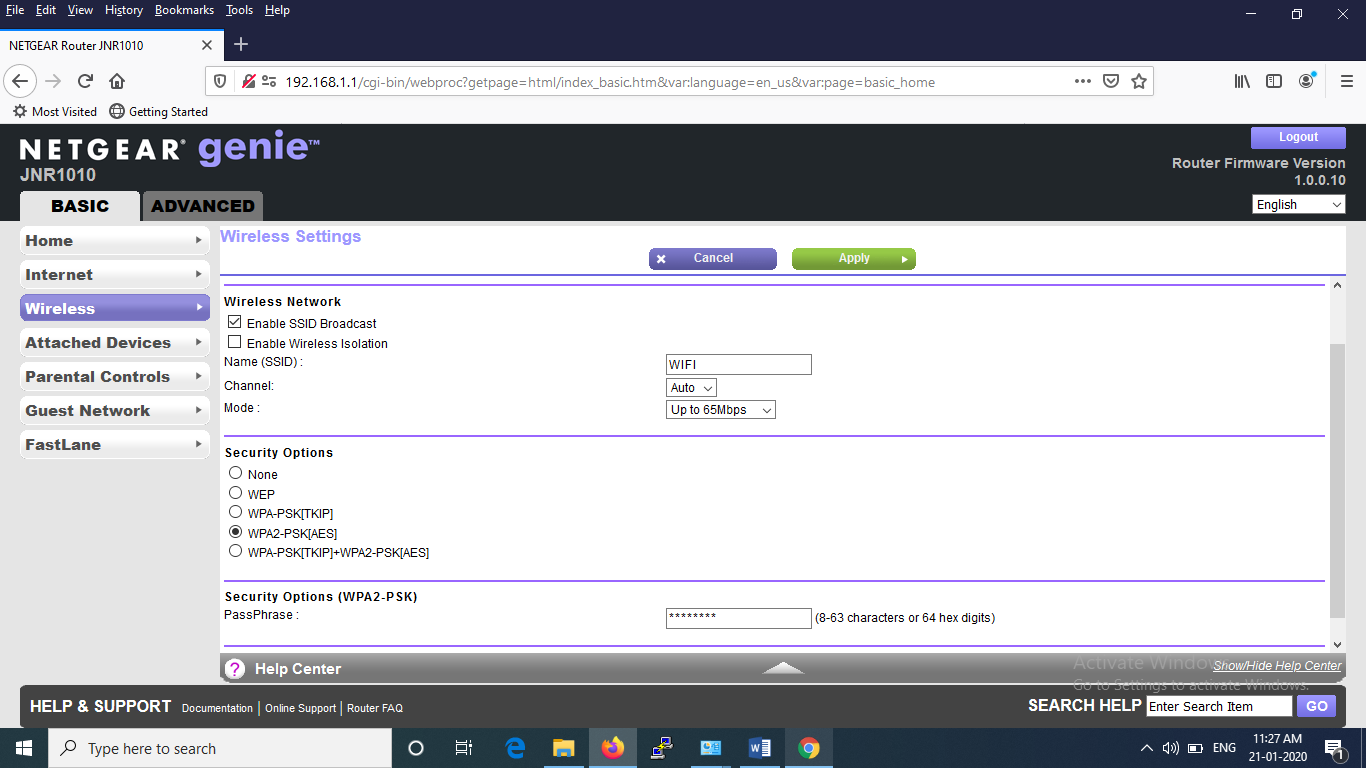Open Guest Network in the sidebar

pyautogui.click(x=115, y=410)
